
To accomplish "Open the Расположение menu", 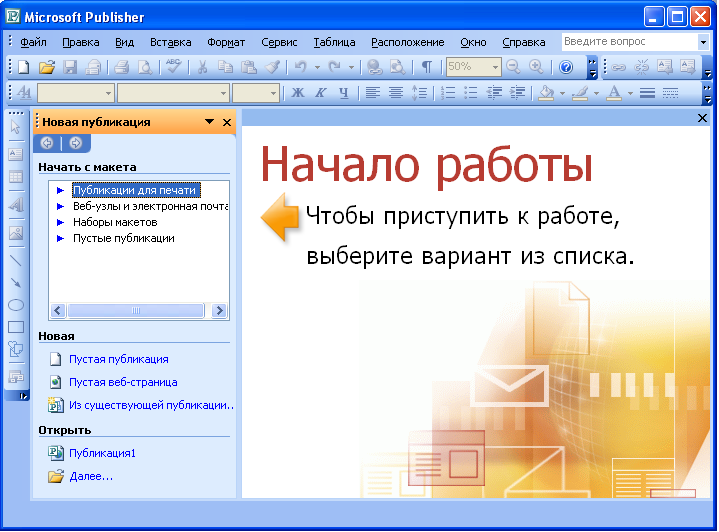I will click(x=408, y=42).
